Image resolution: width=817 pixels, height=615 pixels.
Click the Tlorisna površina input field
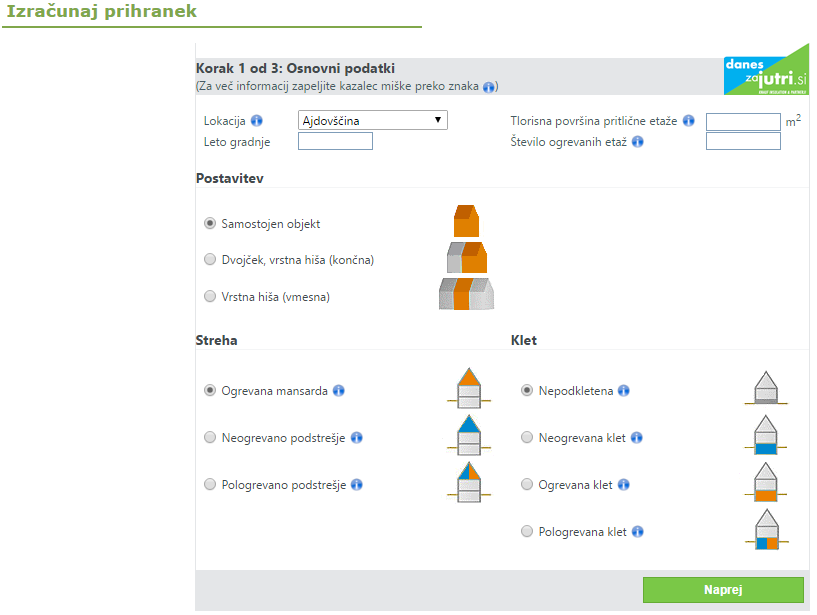click(x=743, y=122)
